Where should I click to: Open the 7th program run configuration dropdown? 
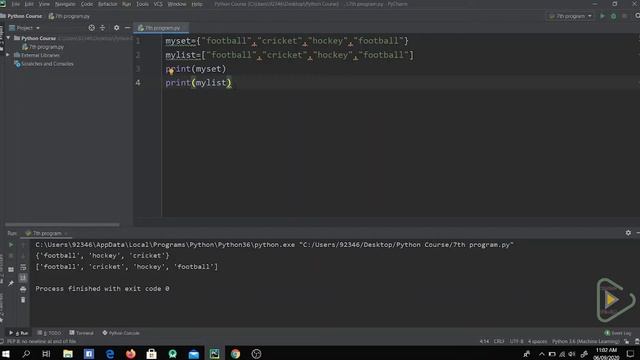(x=570, y=16)
